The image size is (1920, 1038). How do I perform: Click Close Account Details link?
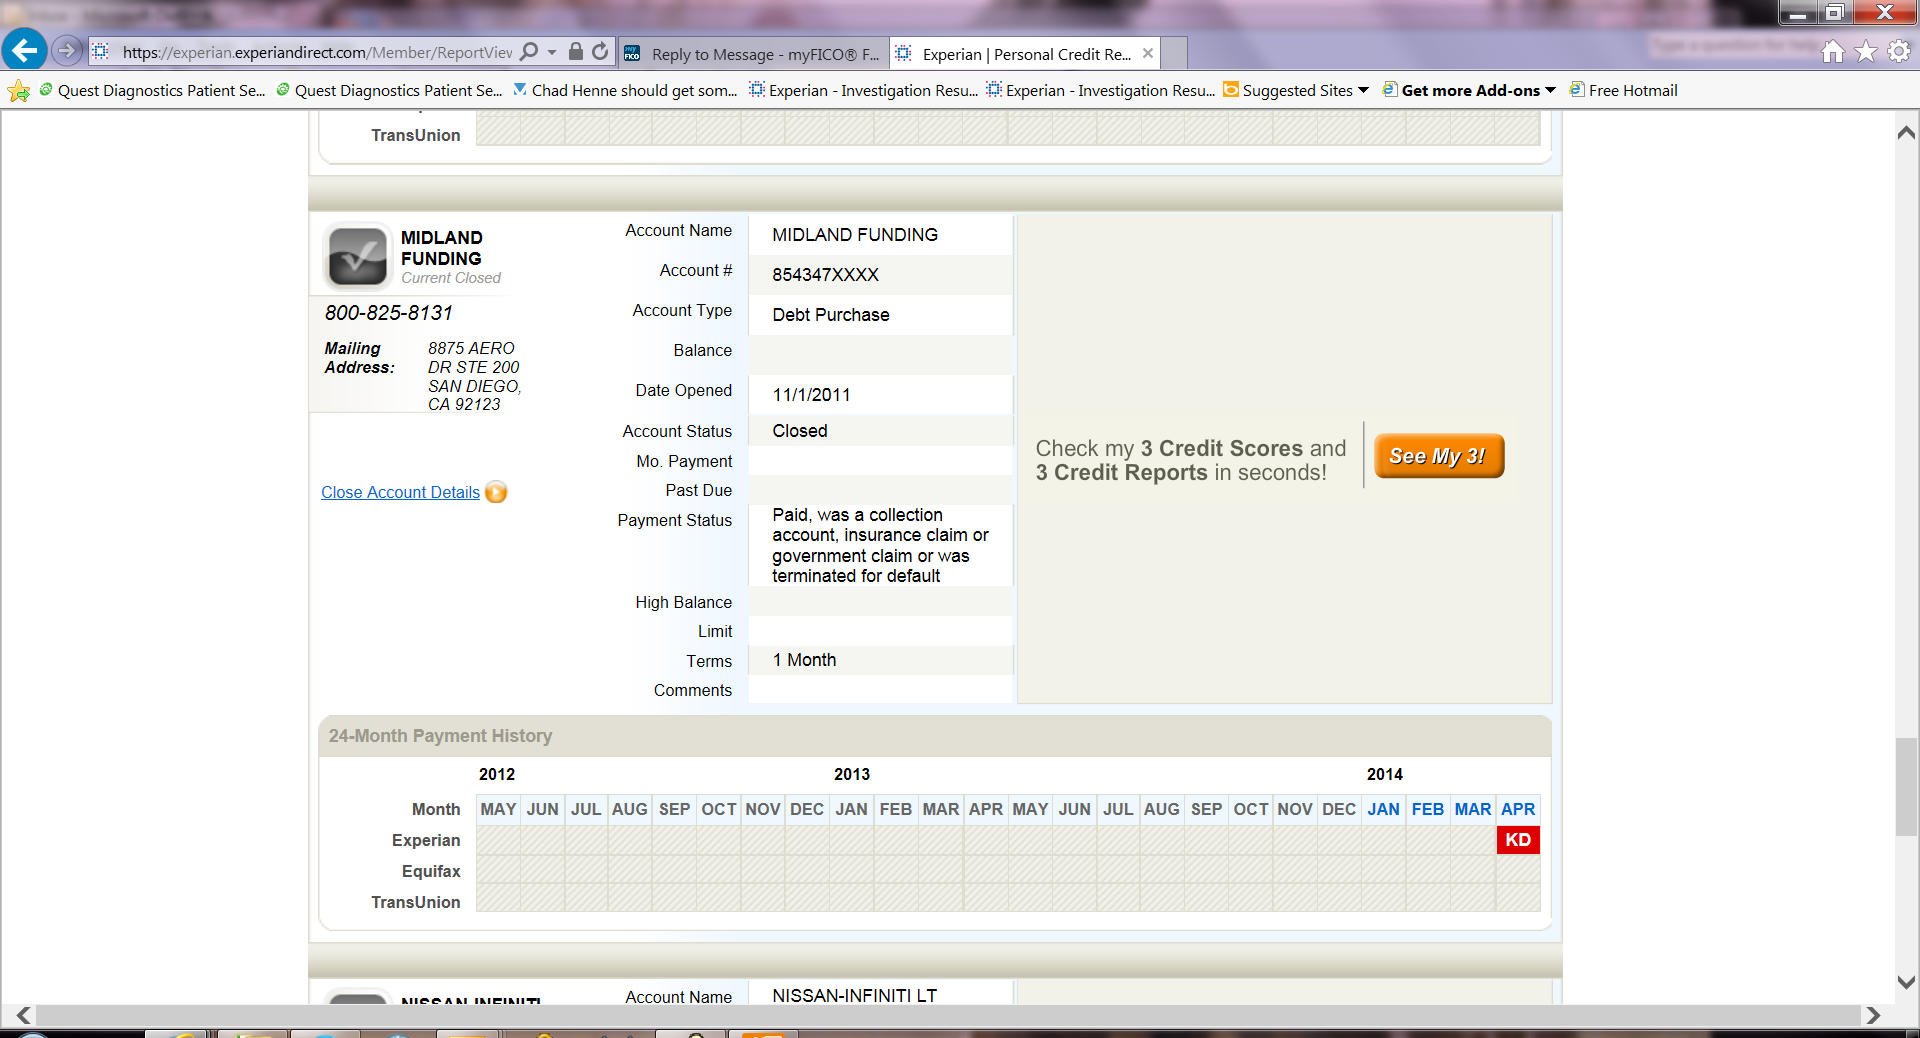[x=400, y=492]
